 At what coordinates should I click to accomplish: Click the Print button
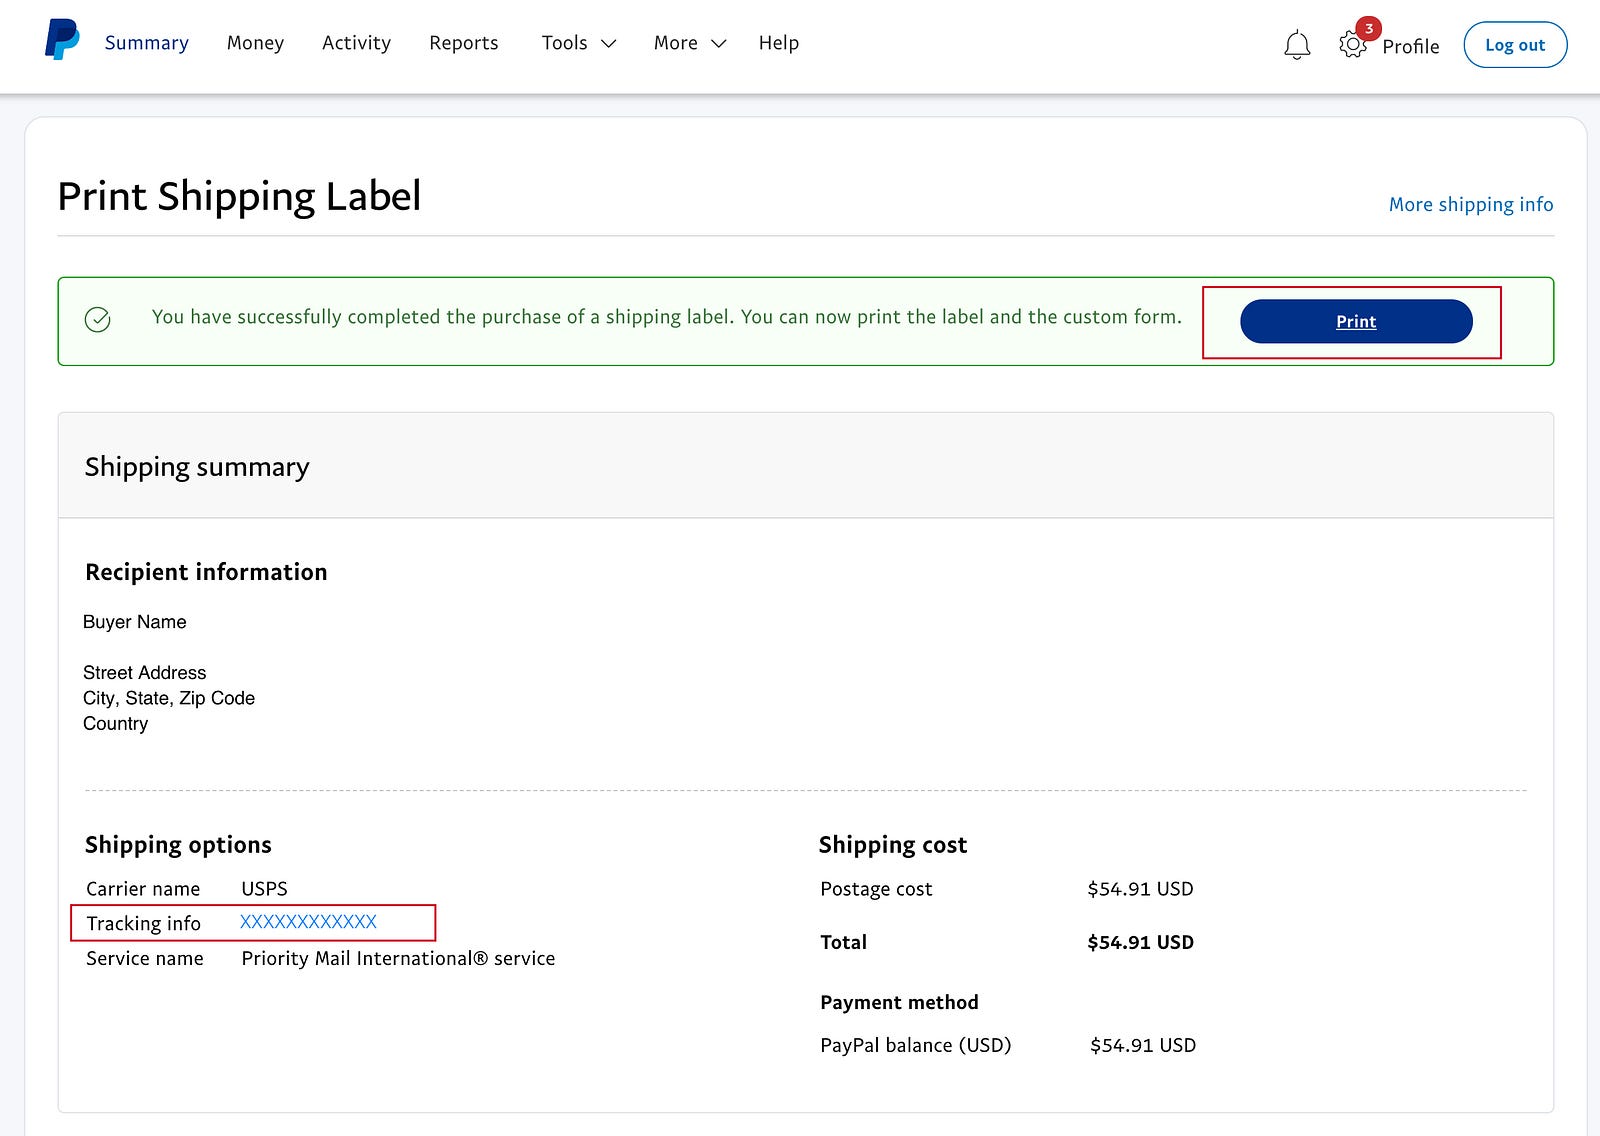pos(1356,321)
